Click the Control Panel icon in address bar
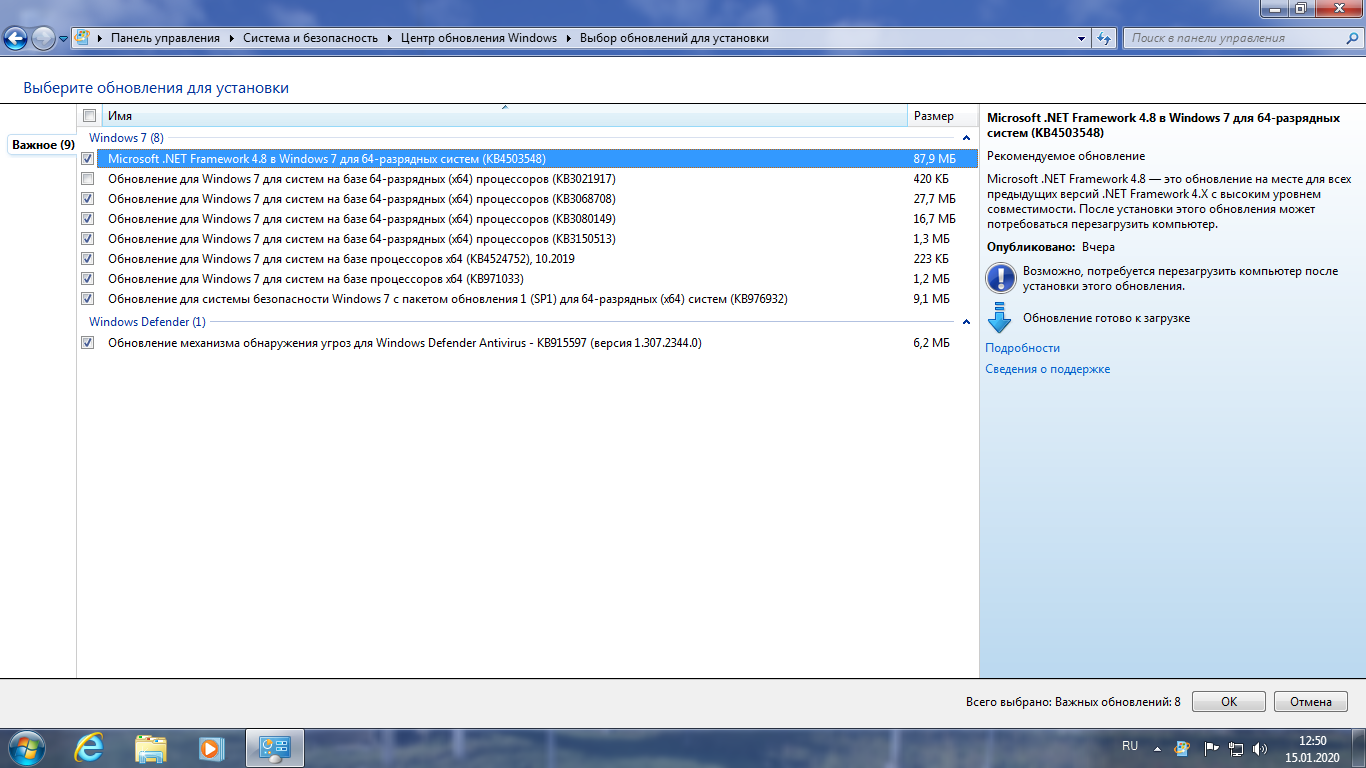Image resolution: width=1366 pixels, height=768 pixels. [x=84, y=38]
